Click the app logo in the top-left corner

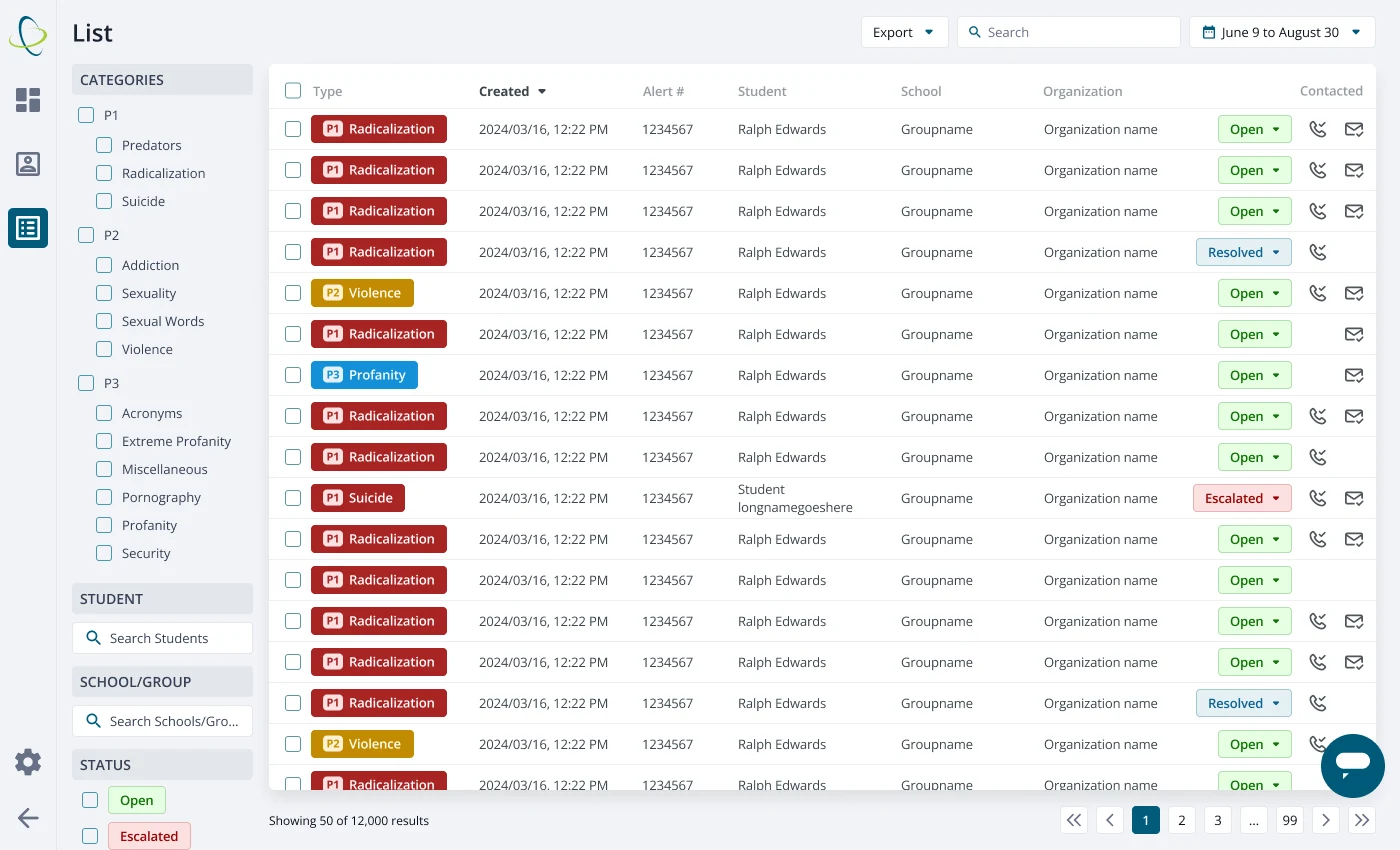click(x=28, y=35)
